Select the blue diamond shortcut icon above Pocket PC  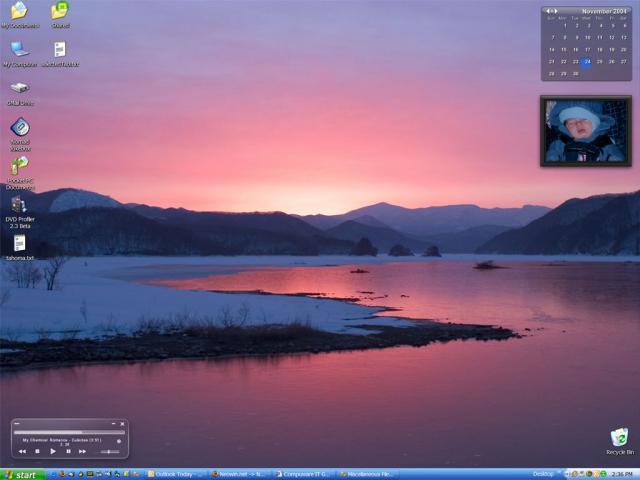coord(20,134)
